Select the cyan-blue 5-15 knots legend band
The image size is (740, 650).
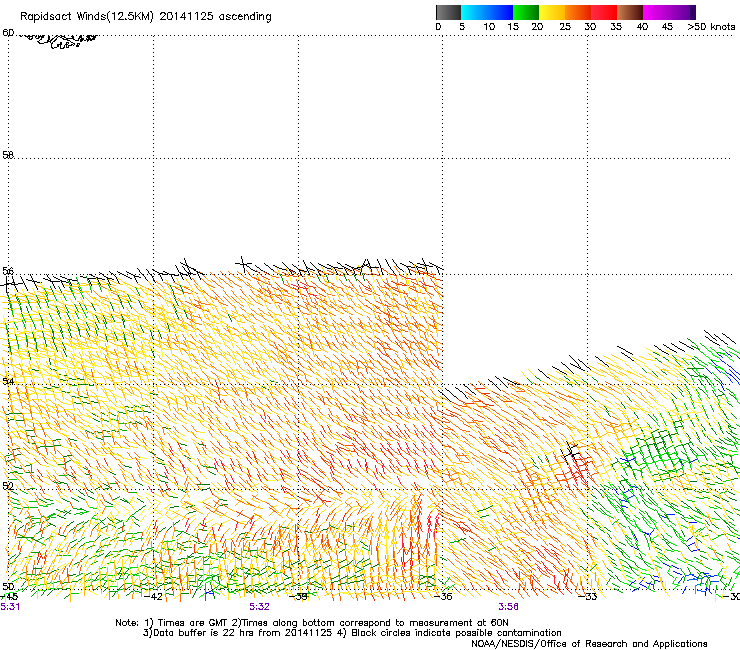487,12
